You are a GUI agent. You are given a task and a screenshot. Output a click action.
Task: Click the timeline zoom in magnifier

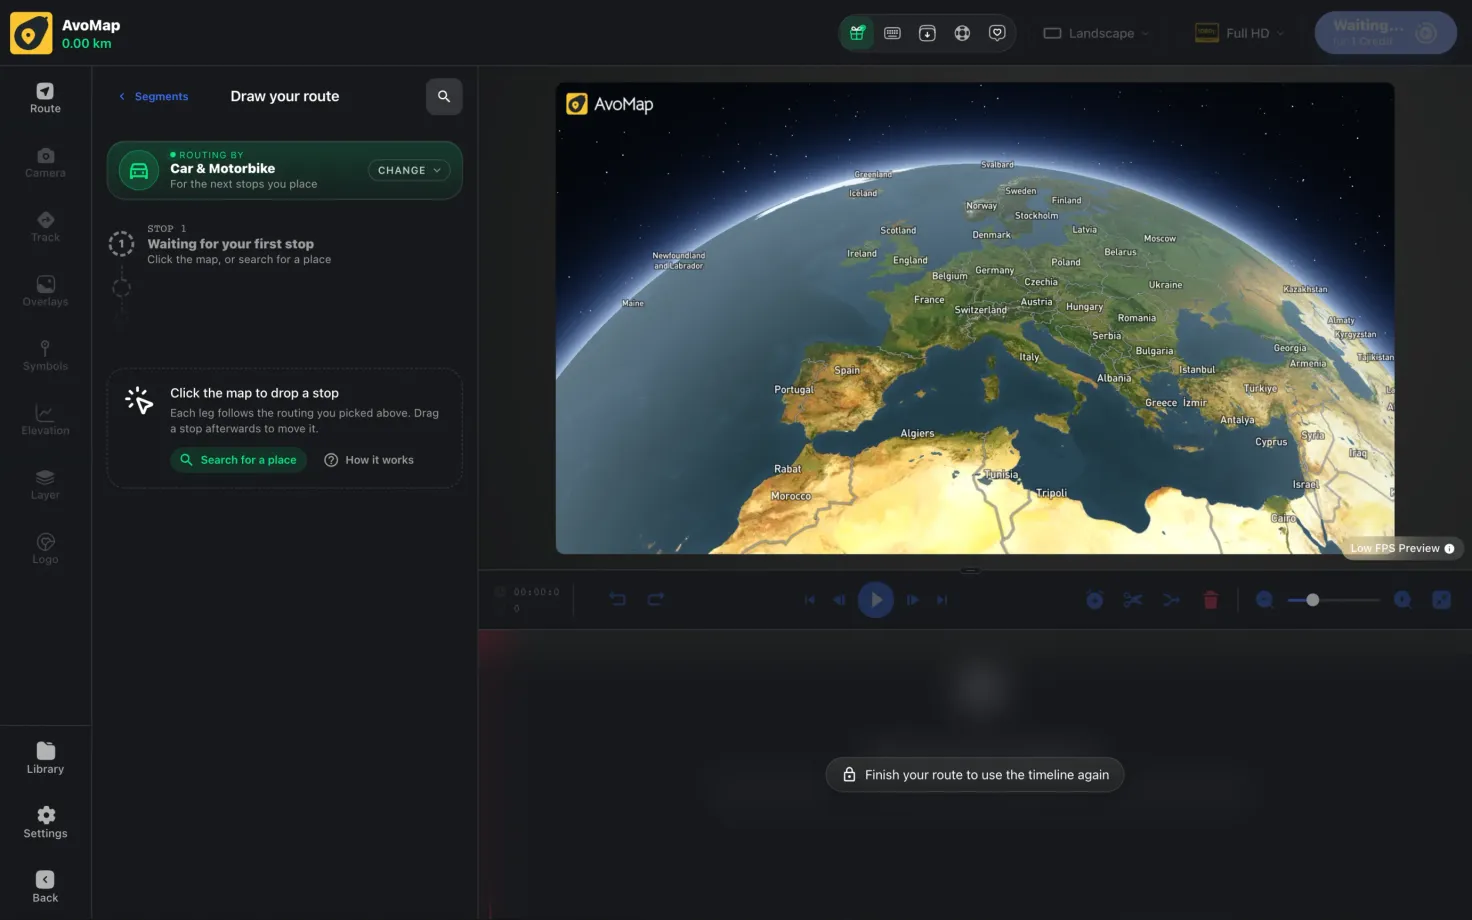click(x=1402, y=599)
